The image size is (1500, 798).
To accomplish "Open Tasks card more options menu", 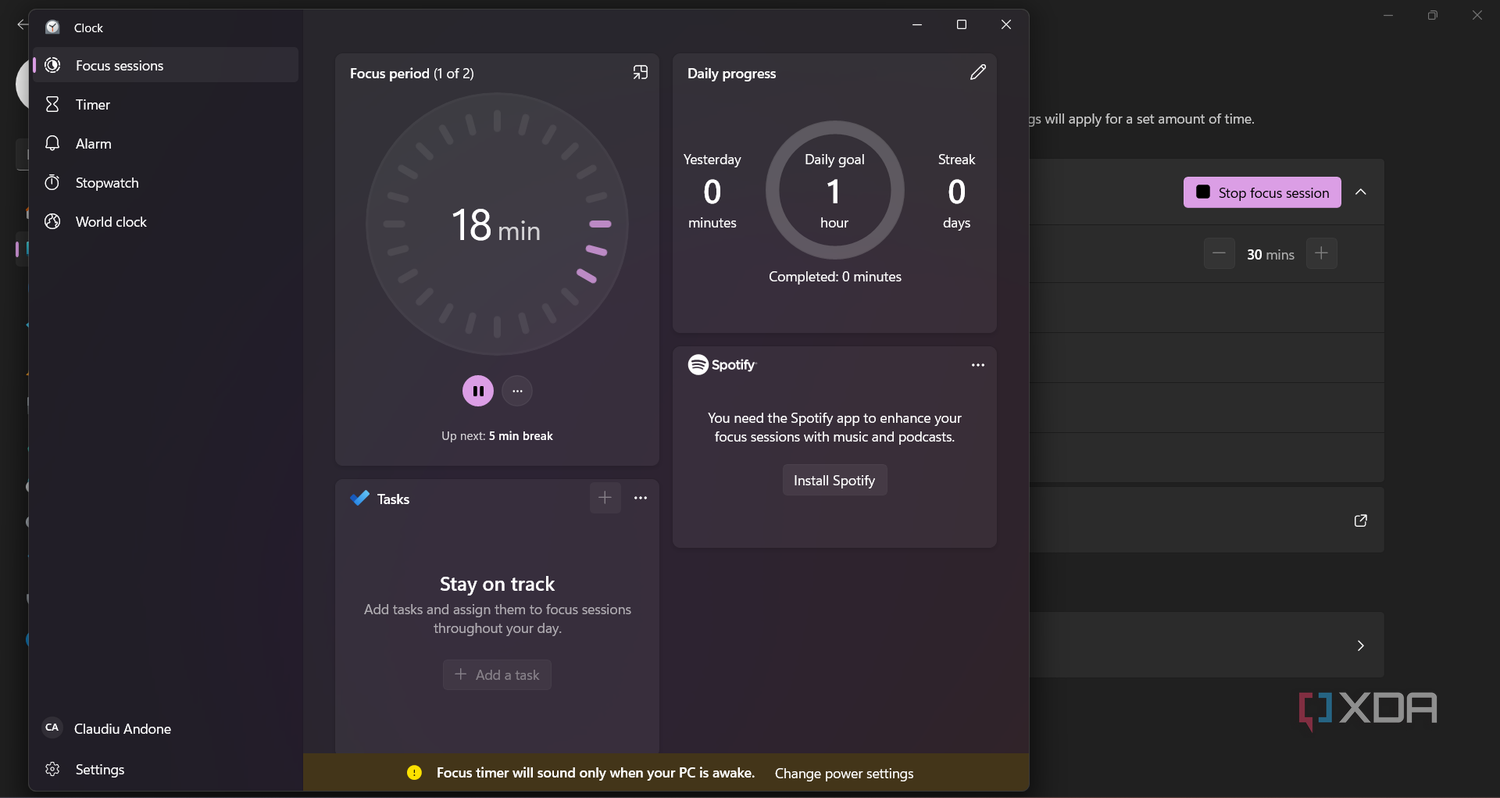I will 641,498.
